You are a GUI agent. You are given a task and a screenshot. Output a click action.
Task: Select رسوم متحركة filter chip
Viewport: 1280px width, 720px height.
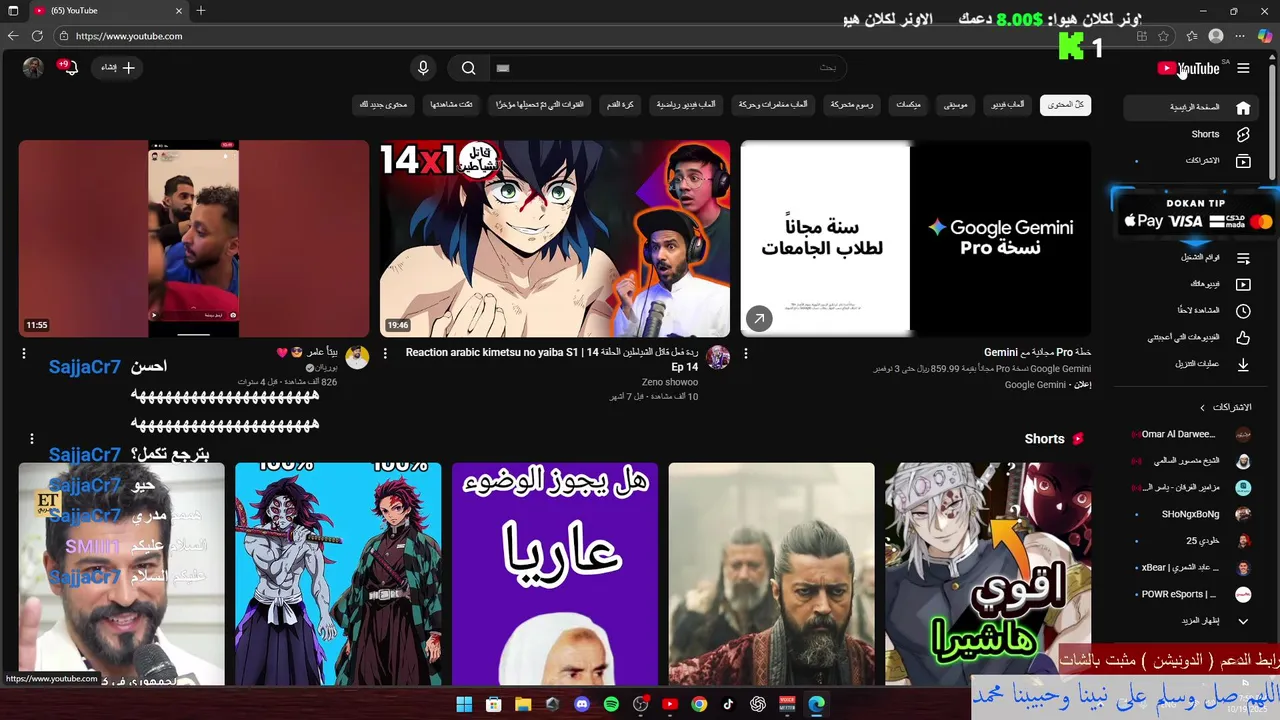click(852, 104)
